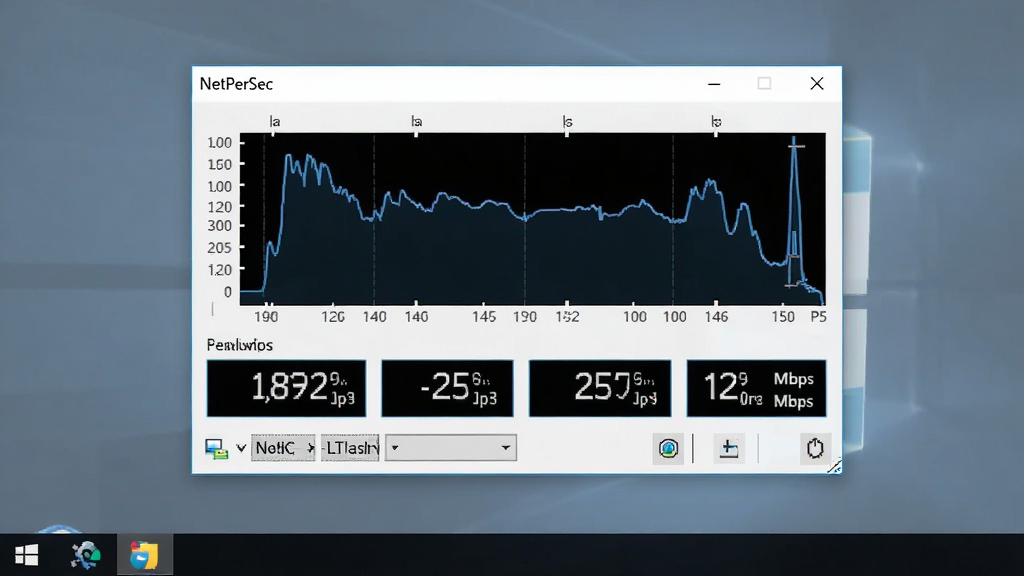
Task: Open the folder app in taskbar
Action: pyautogui.click(x=144, y=556)
